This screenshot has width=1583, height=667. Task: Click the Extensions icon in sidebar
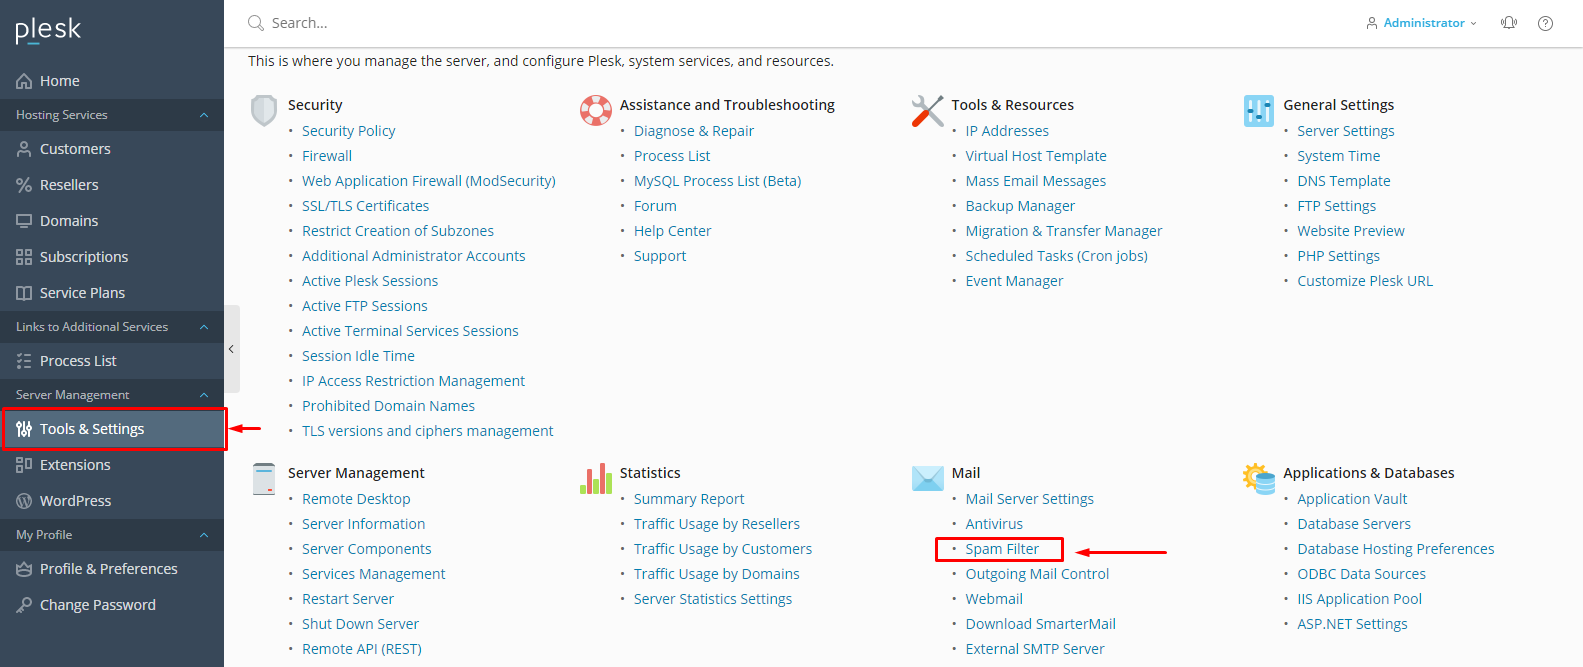[24, 465]
